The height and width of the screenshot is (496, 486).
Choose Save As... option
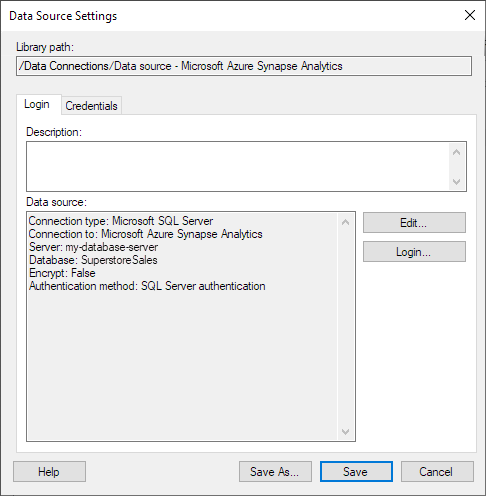click(275, 471)
